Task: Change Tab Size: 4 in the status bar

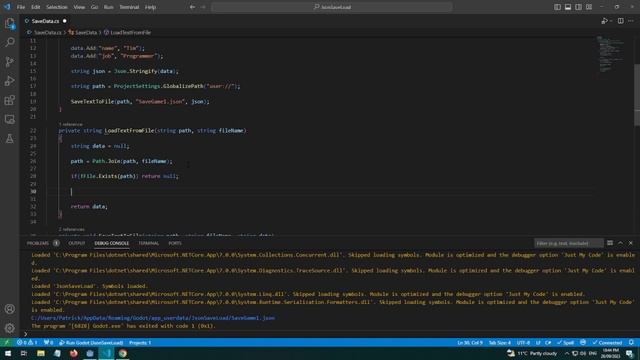Action: click(500, 342)
